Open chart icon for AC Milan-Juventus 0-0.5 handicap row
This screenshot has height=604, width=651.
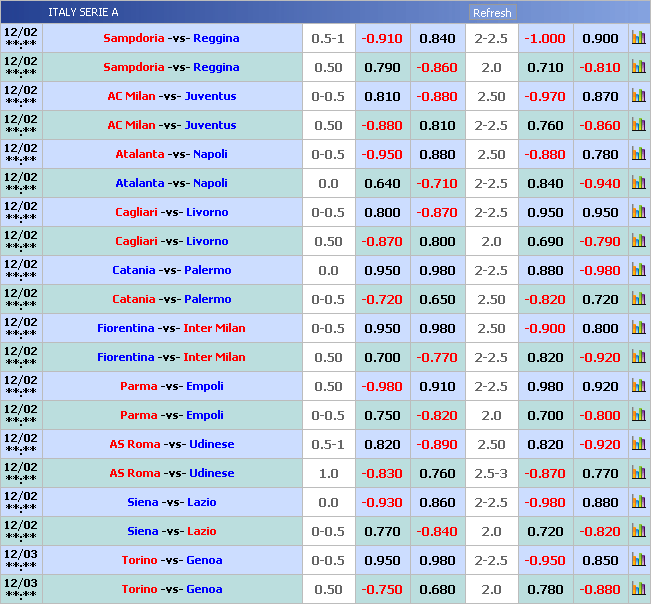click(x=638, y=96)
